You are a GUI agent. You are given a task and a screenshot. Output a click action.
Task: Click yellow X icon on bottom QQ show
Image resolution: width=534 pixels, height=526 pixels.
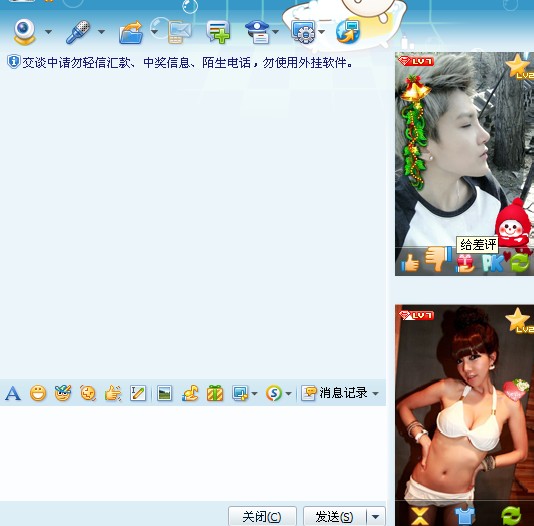tap(420, 516)
